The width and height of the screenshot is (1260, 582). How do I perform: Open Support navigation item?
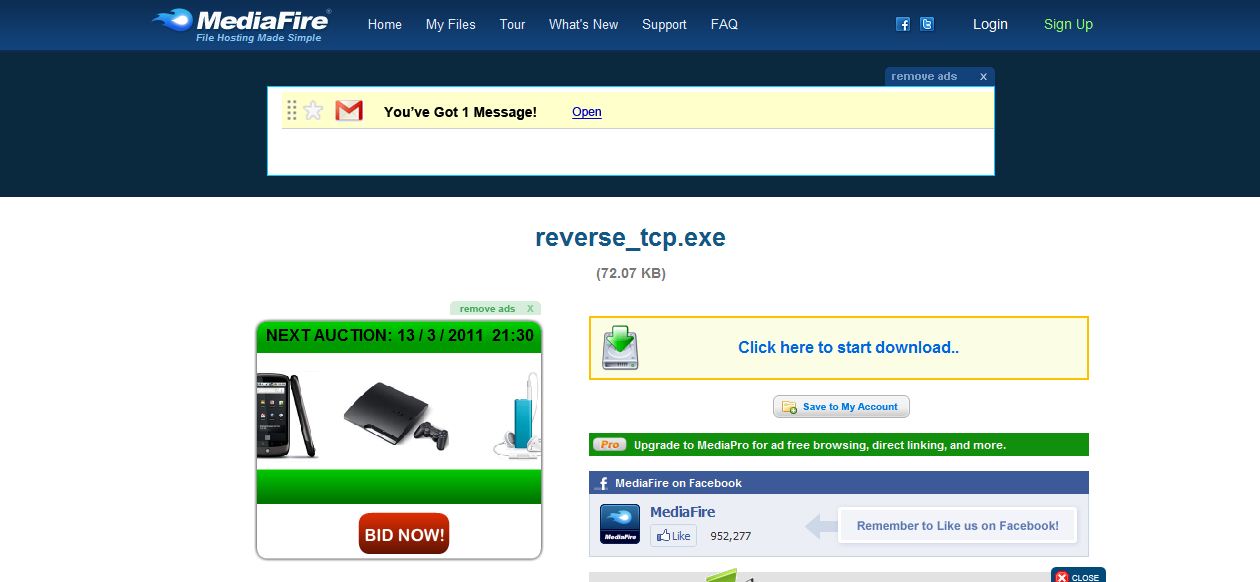tap(664, 24)
